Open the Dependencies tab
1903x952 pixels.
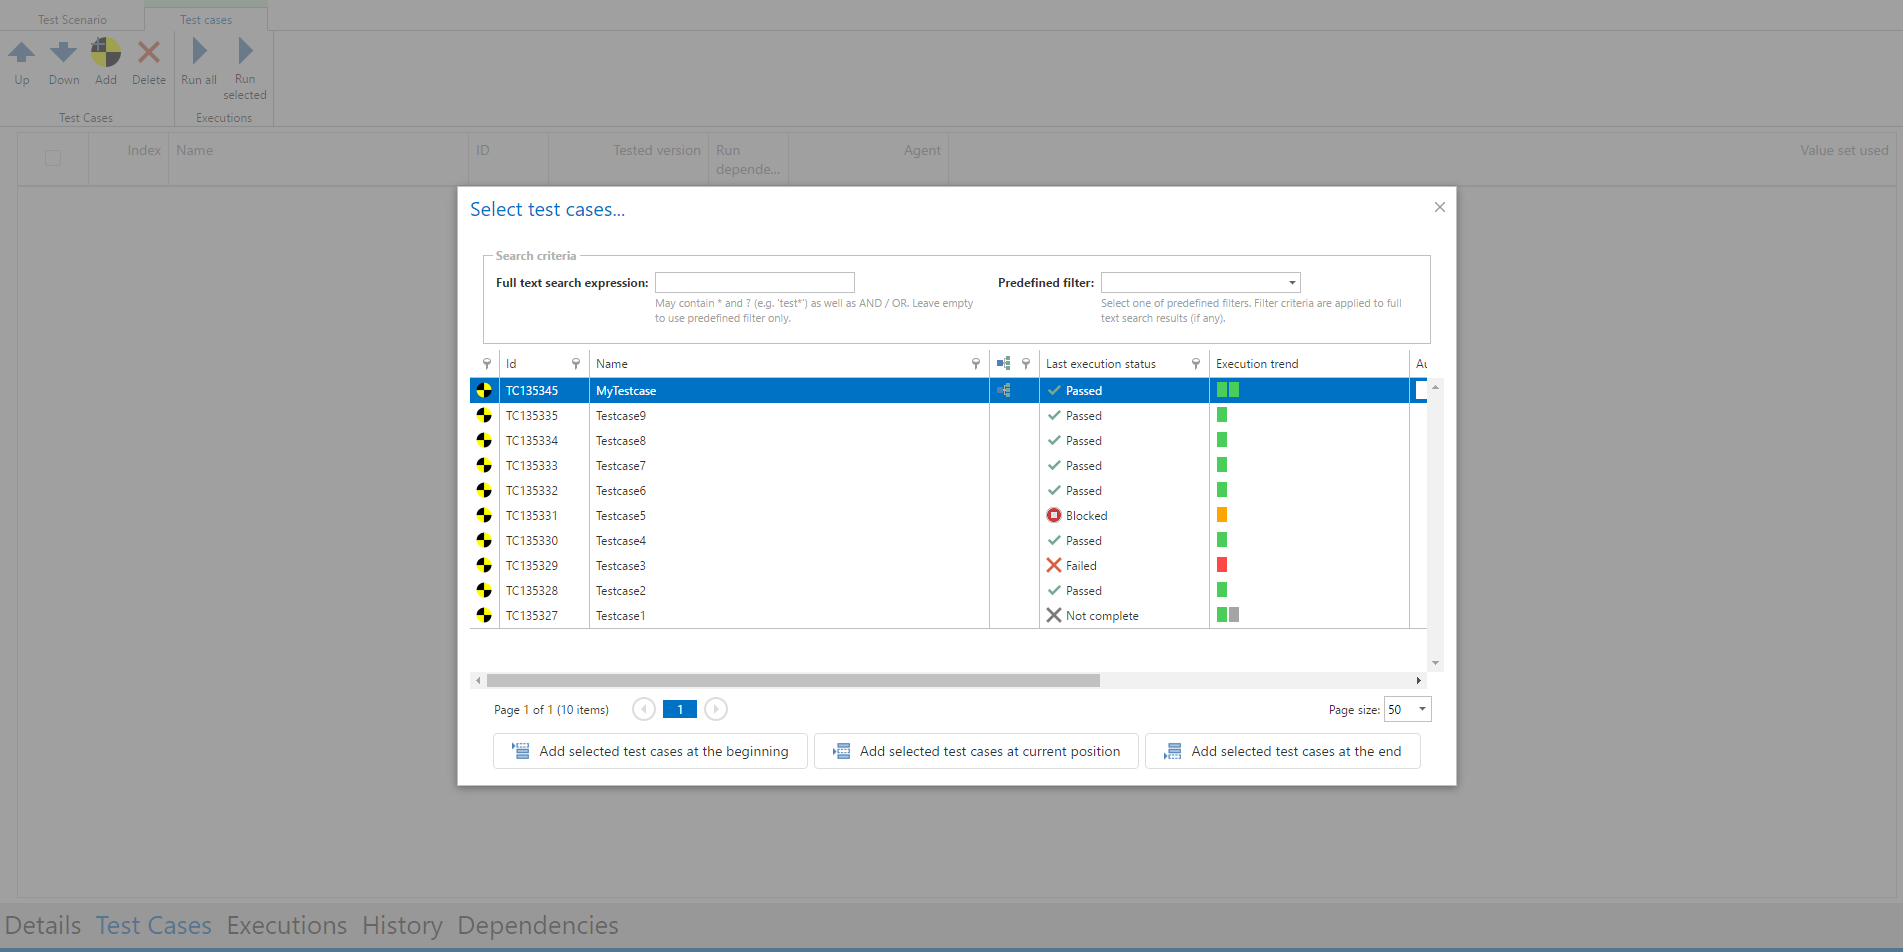pyautogui.click(x=538, y=926)
